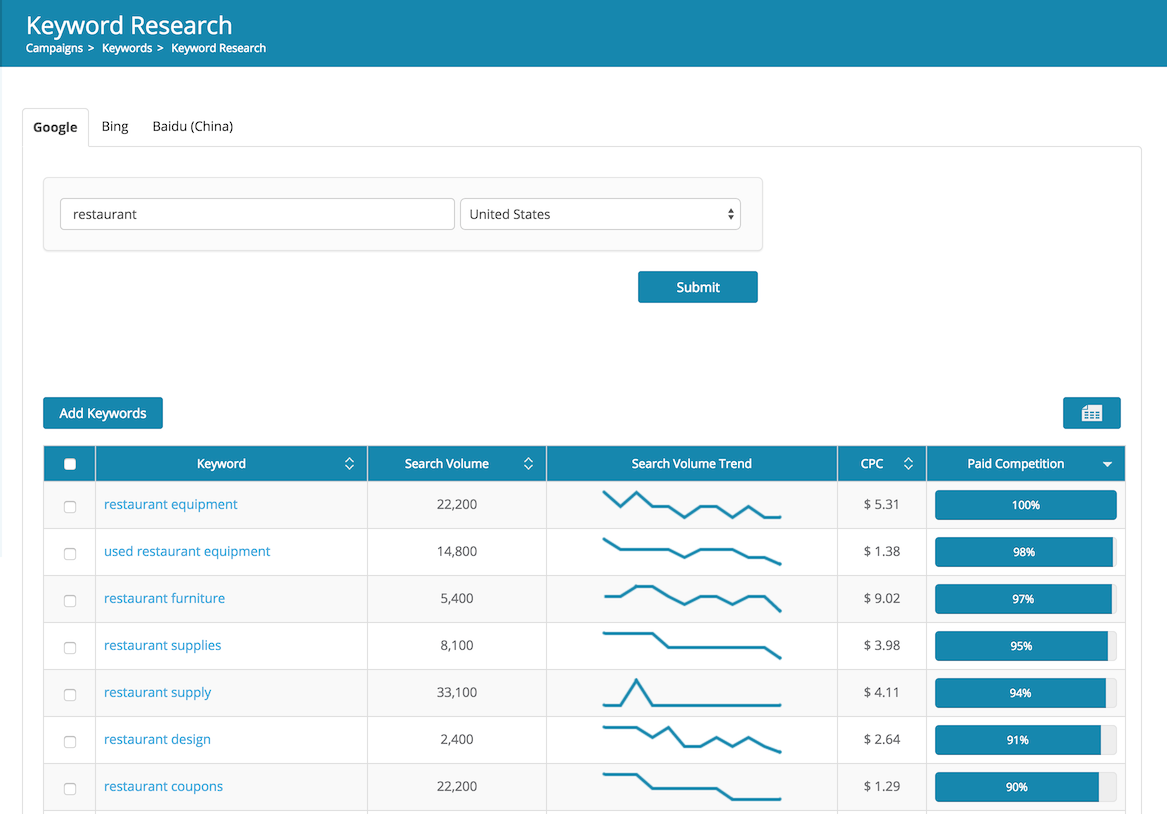Sort by Search Volume column arrows
The width and height of the screenshot is (1167, 814).
click(528, 464)
